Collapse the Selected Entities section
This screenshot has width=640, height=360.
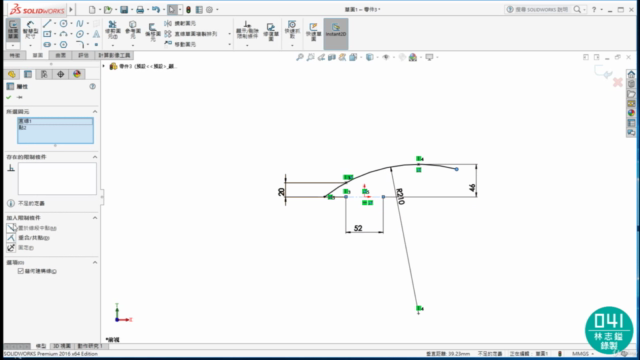tap(95, 111)
